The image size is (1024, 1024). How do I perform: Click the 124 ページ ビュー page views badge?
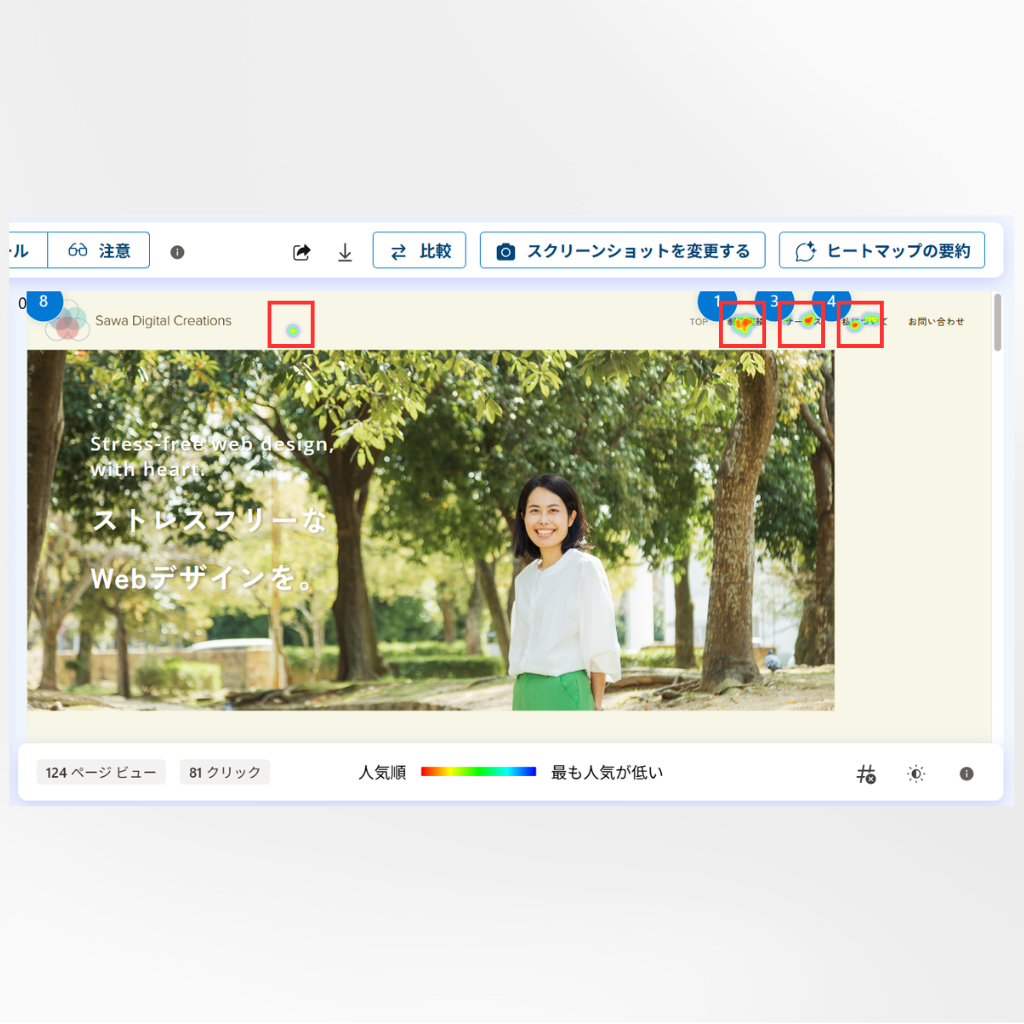(x=101, y=772)
